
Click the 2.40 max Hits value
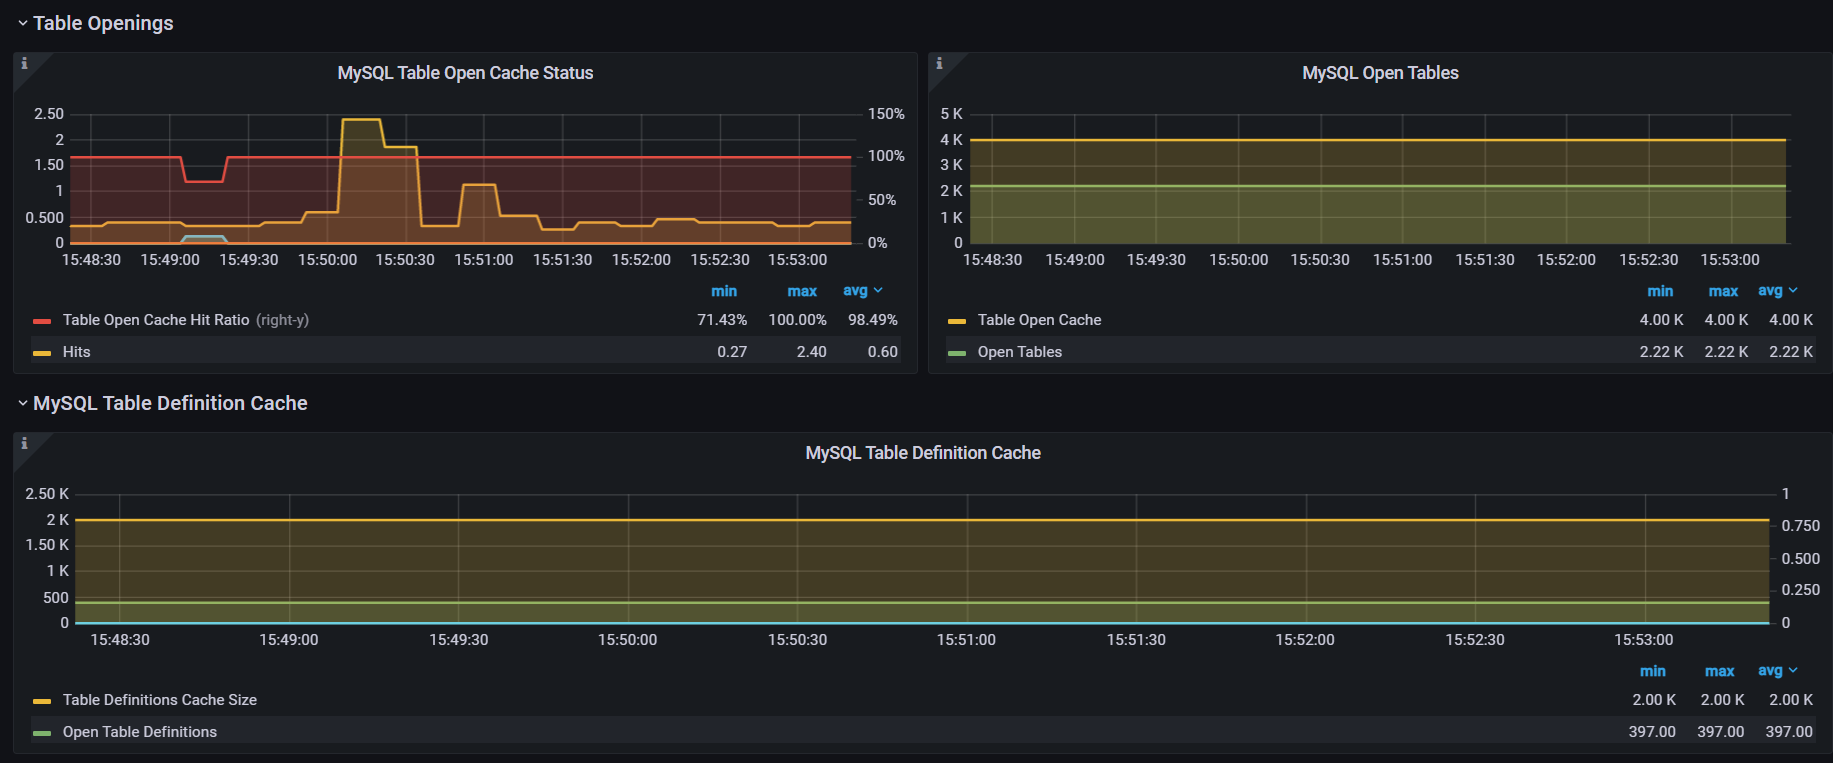click(812, 352)
